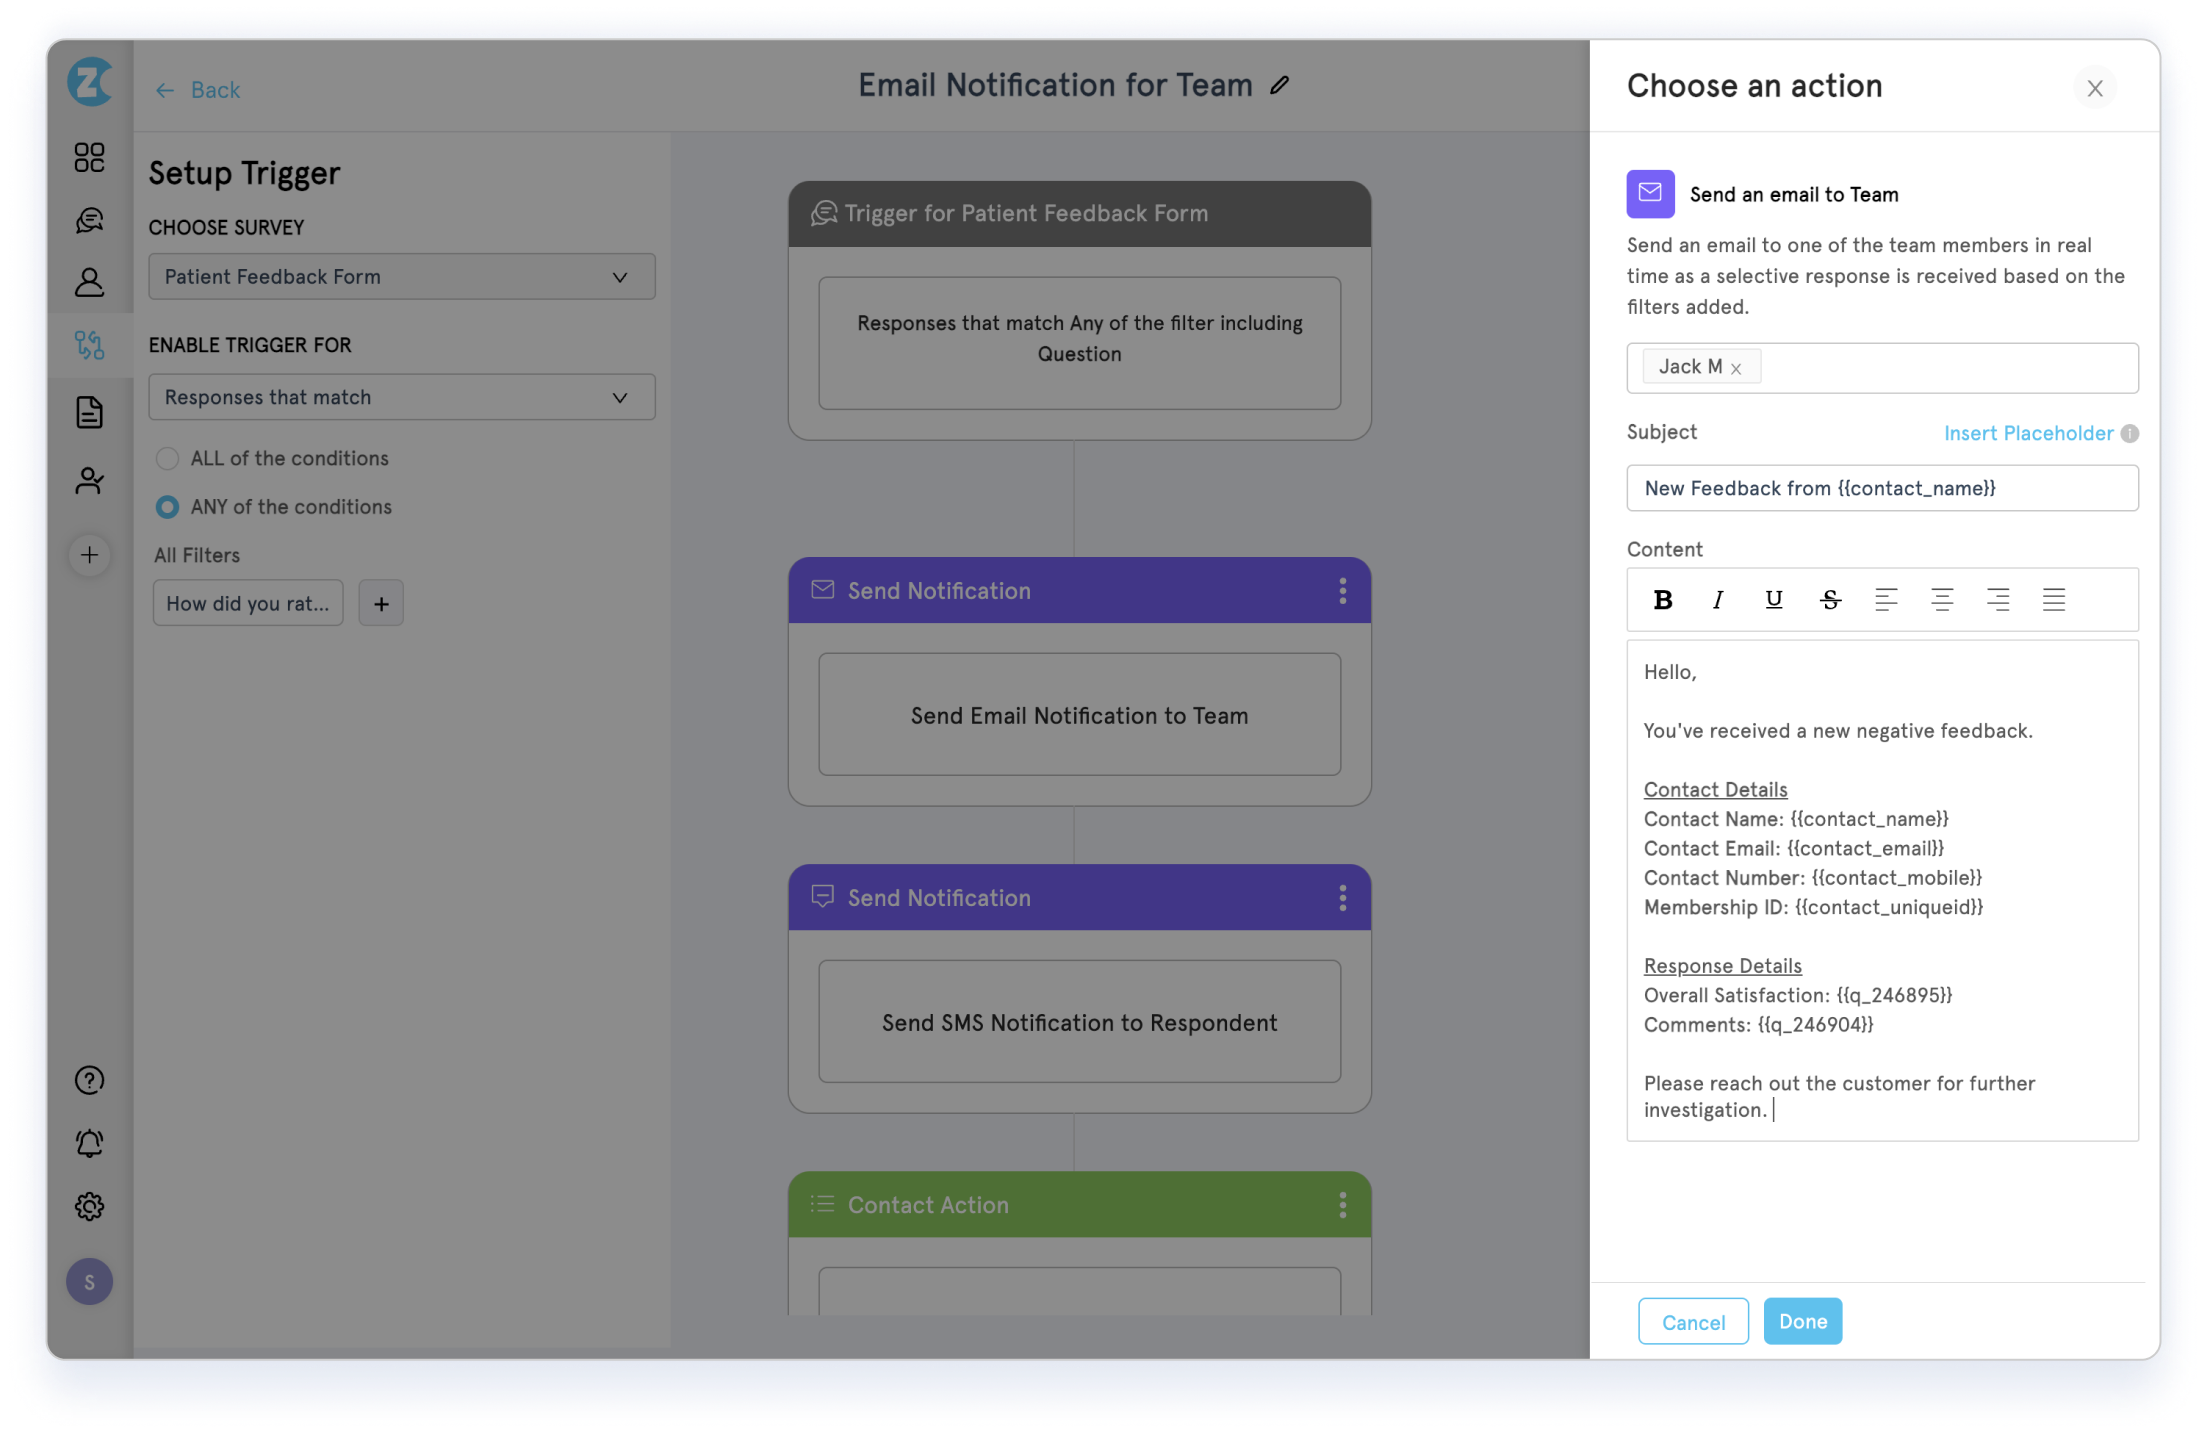Align content text right

click(x=1998, y=600)
